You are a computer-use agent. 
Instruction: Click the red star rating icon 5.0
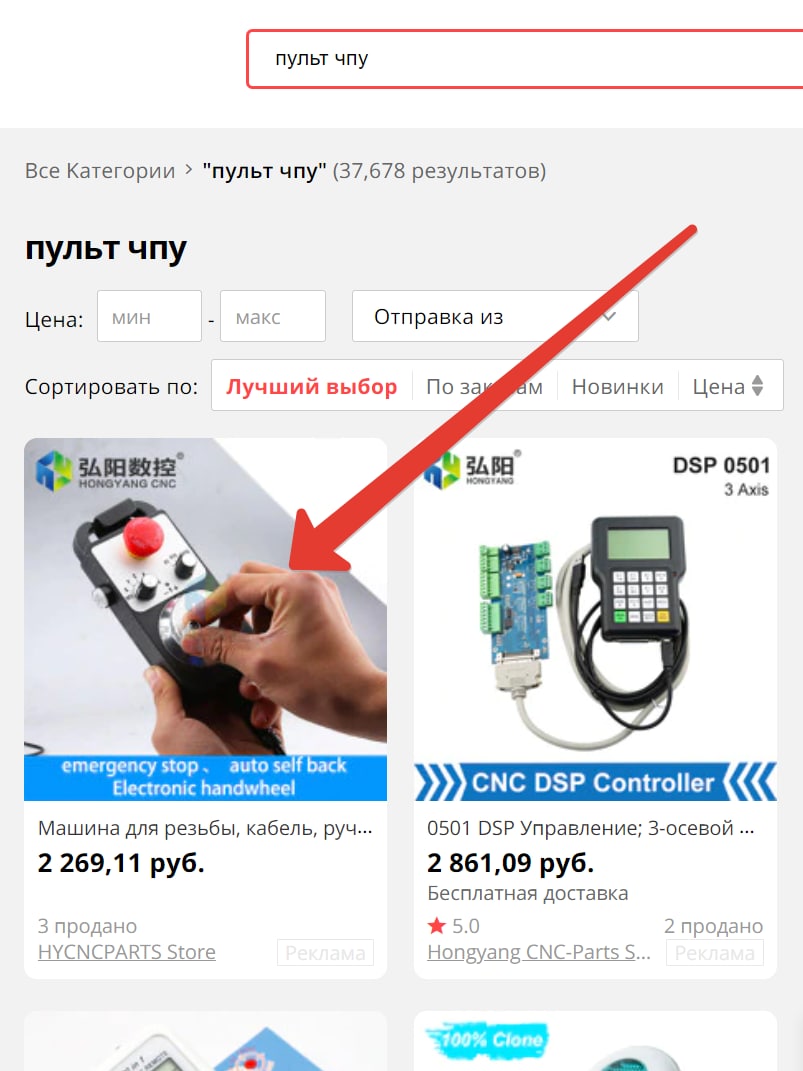pyautogui.click(x=436, y=926)
